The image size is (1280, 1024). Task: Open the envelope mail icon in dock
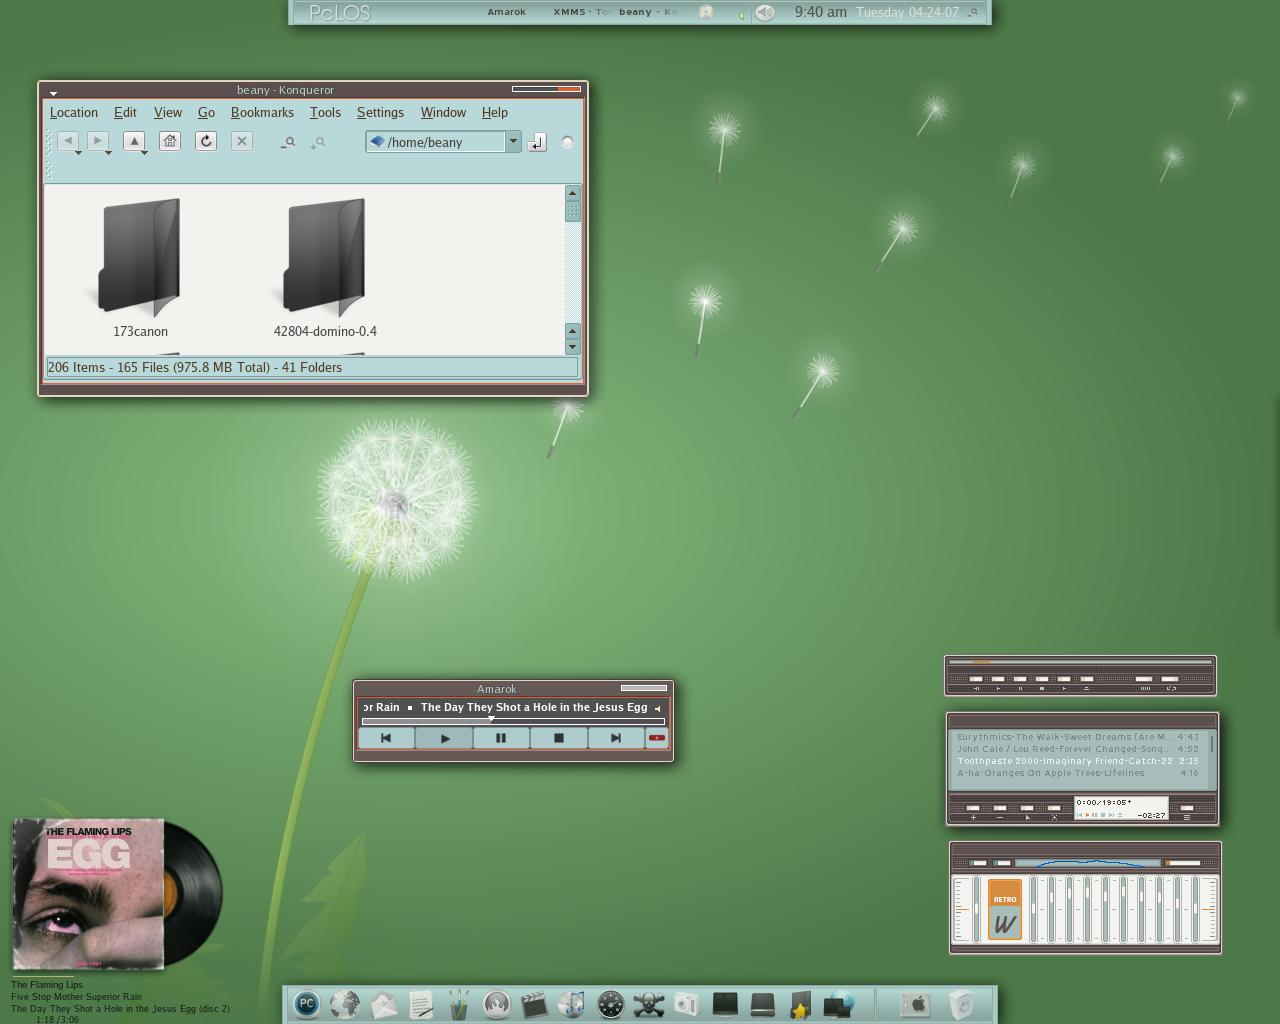coord(384,1004)
